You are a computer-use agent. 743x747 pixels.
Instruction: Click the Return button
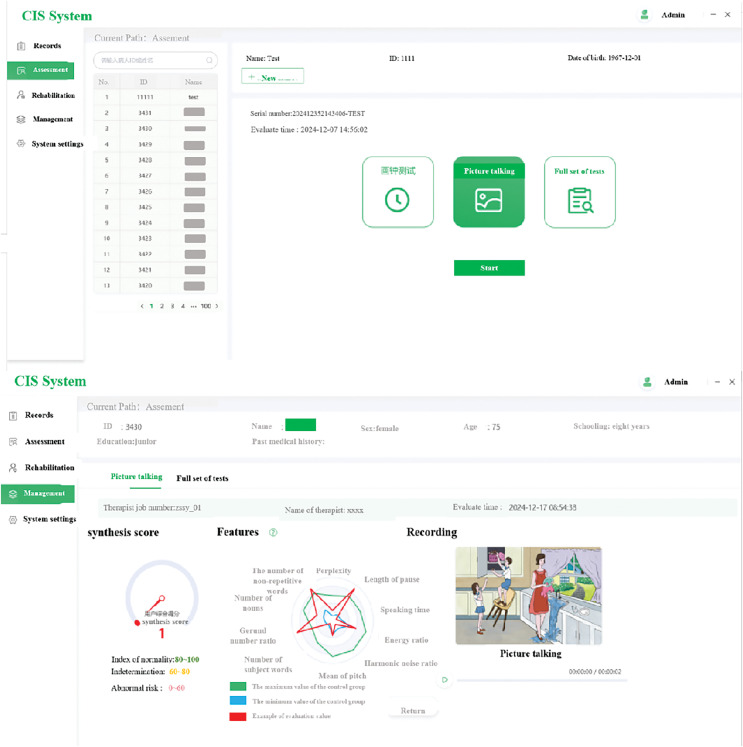[413, 711]
